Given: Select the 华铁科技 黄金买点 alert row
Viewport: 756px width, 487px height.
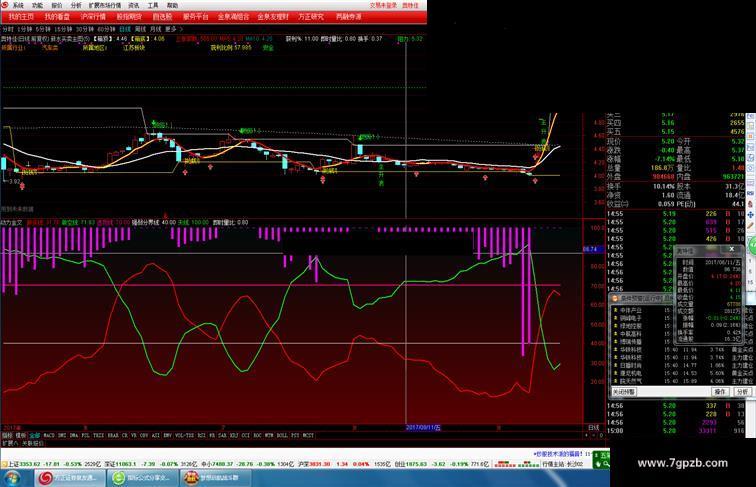Looking at the screenshot, I should coord(683,350).
